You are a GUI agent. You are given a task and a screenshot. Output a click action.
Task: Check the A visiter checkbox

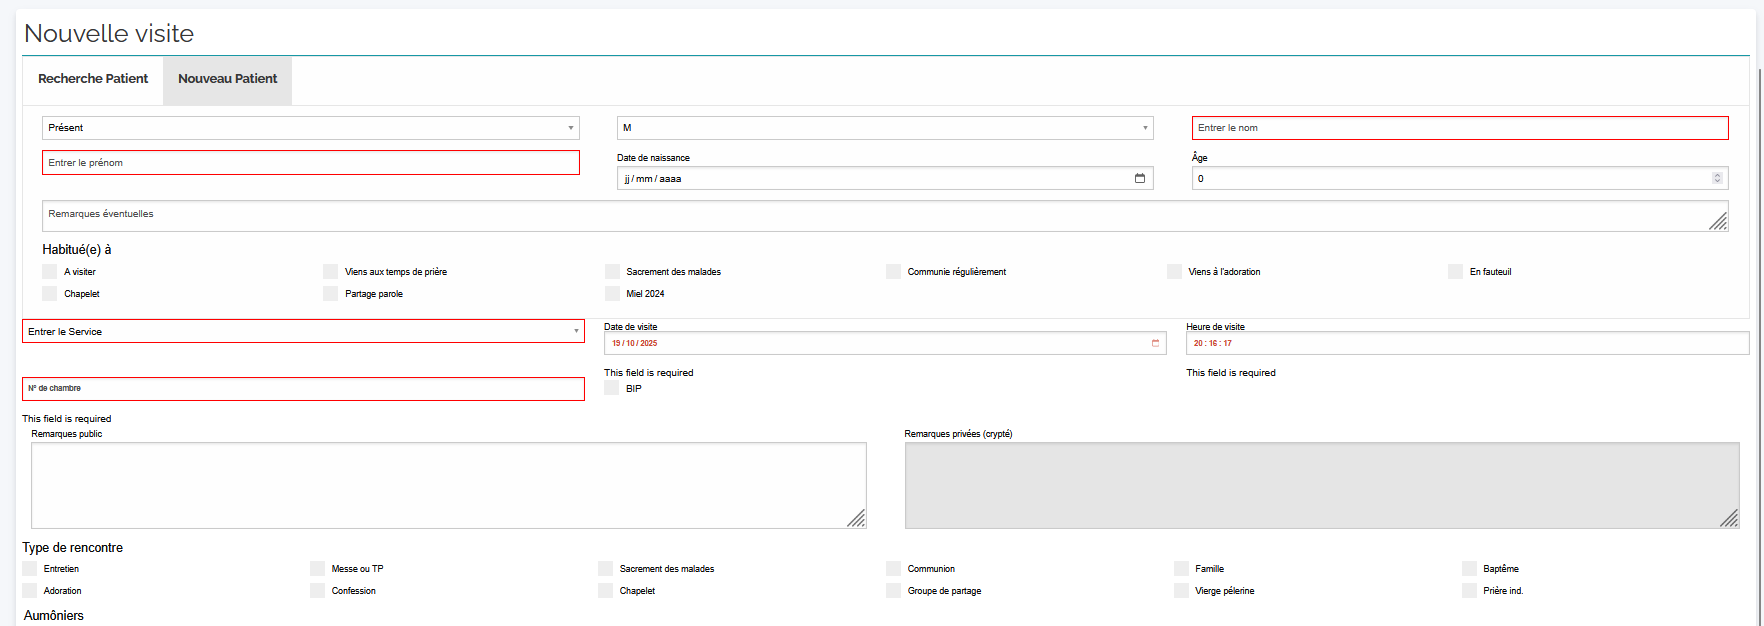pyautogui.click(x=50, y=272)
